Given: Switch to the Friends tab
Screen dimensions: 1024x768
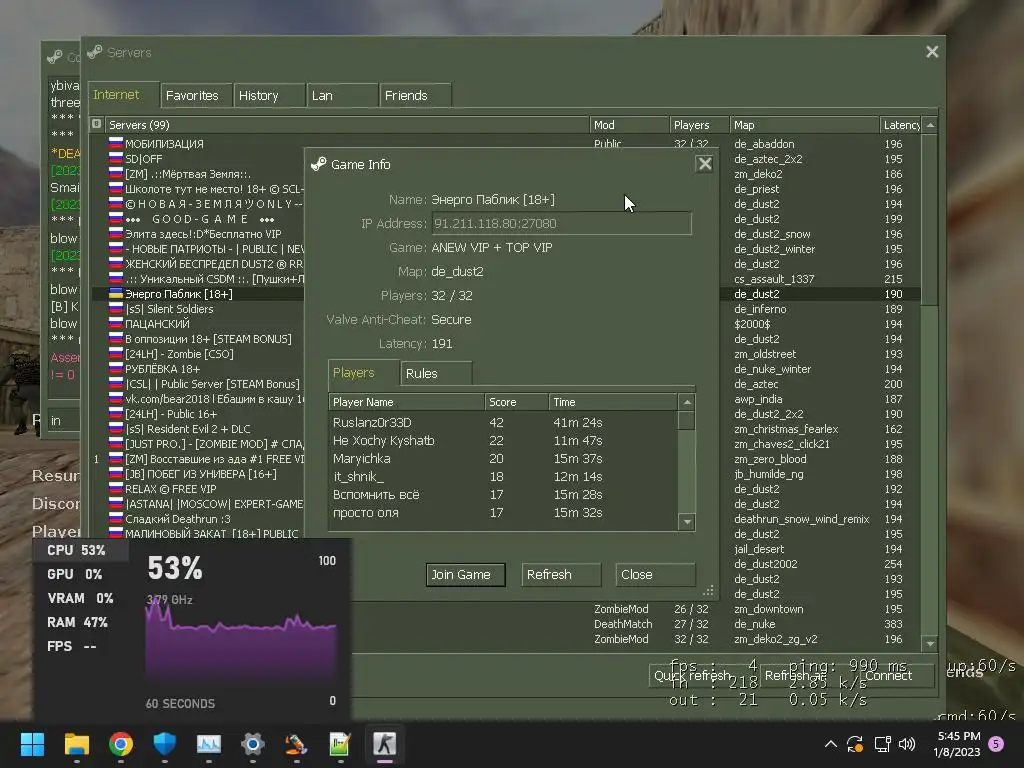Looking at the screenshot, I should pyautogui.click(x=415, y=95).
